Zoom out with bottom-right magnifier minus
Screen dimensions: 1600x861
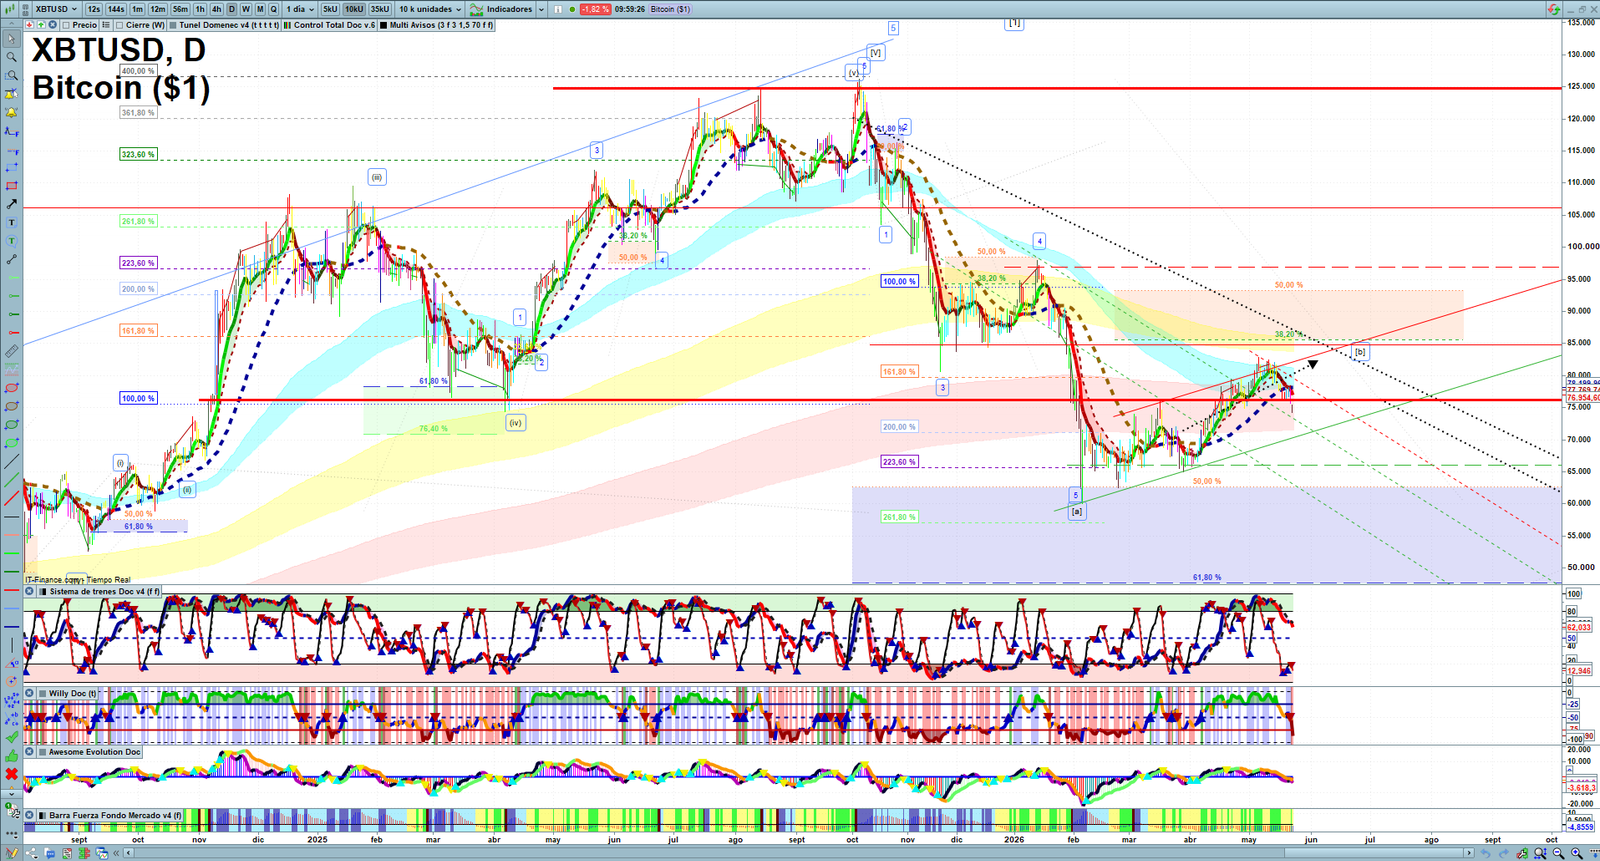[1559, 853]
